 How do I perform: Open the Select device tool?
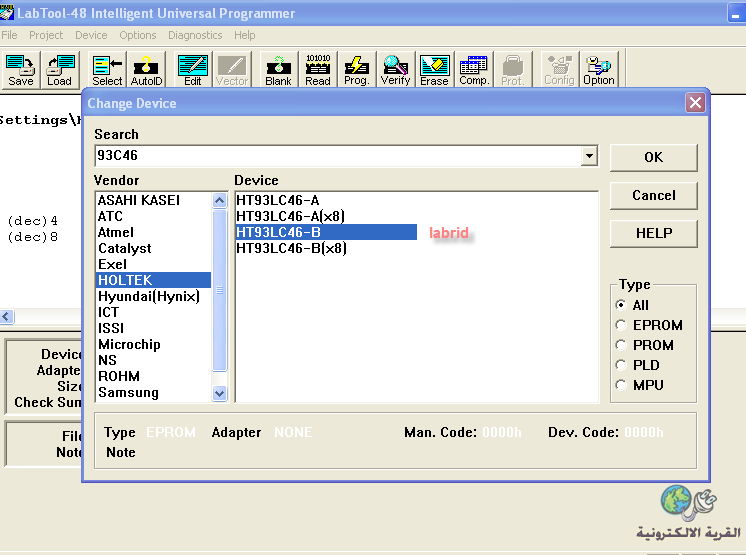coord(107,69)
